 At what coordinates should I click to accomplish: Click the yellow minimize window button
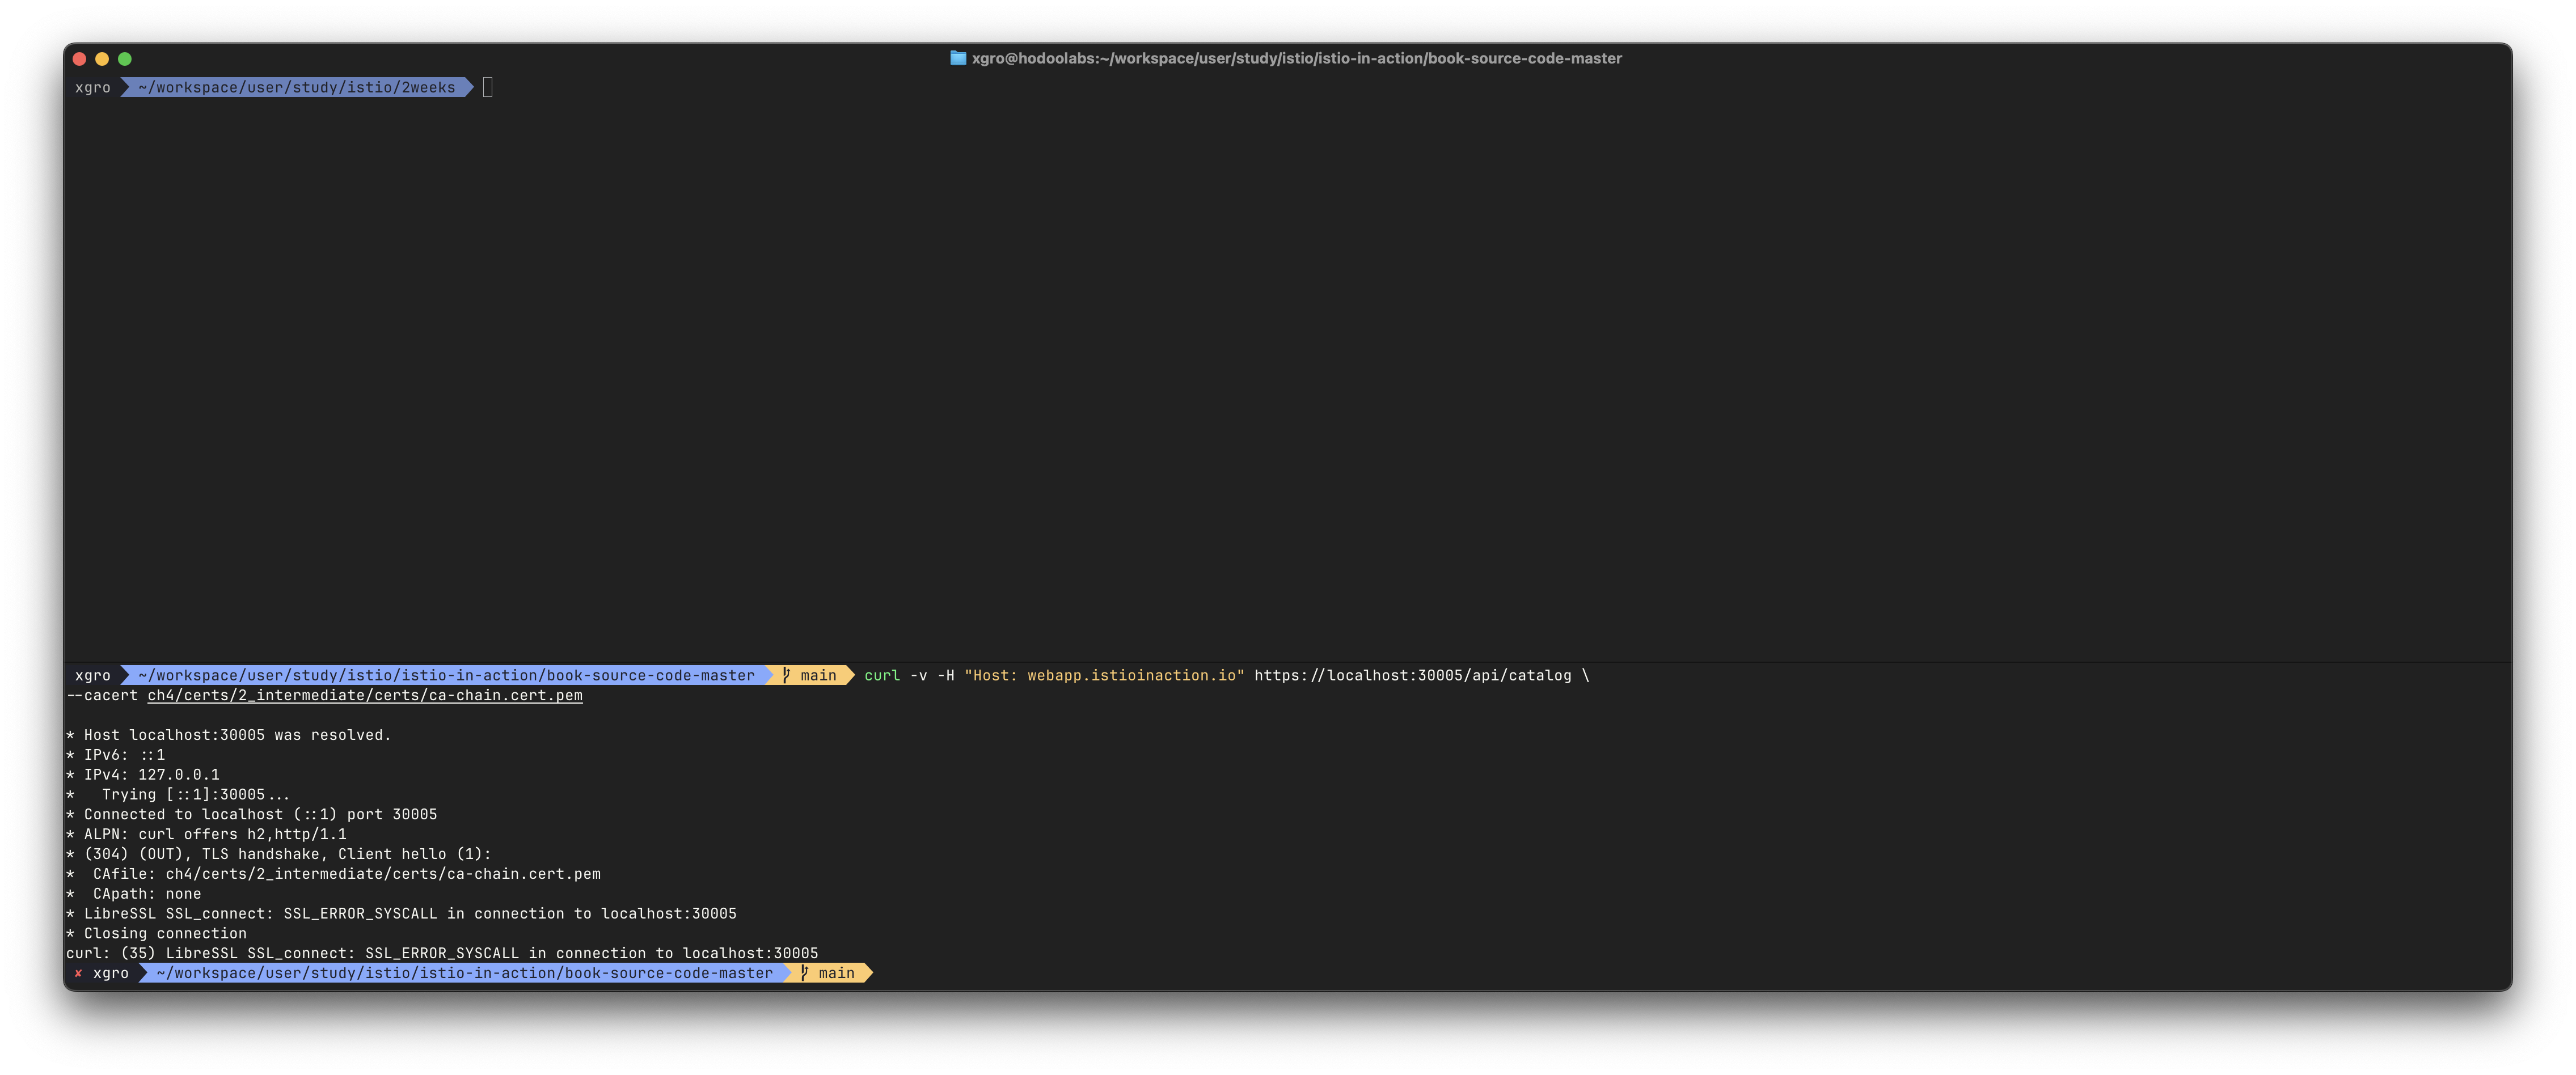(102, 59)
